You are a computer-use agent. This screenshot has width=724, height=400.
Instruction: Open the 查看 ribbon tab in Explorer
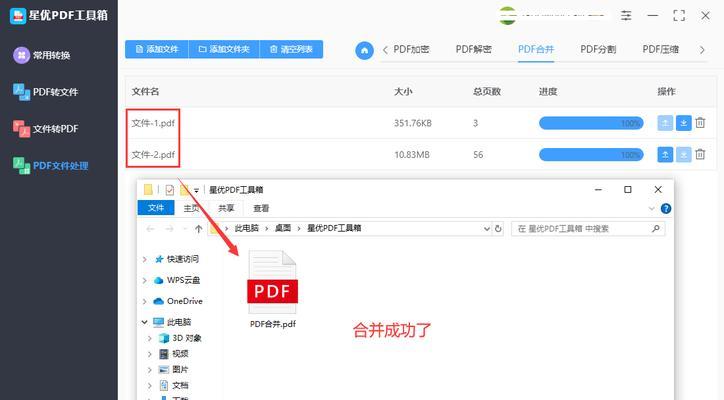261,208
